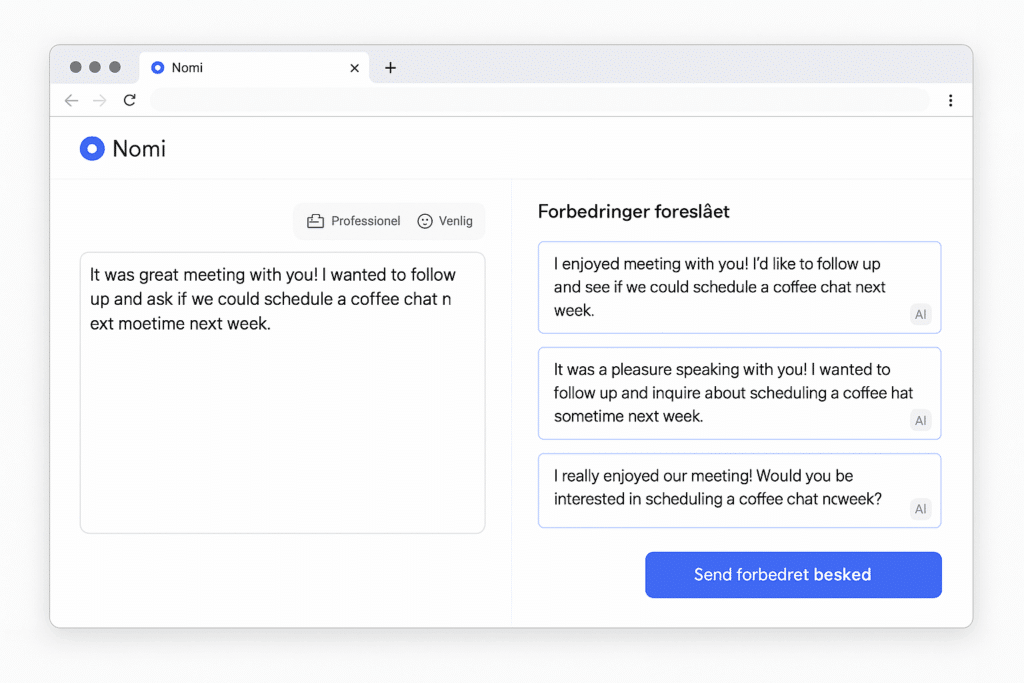
Task: Click the briefcase icon for Professionel tone
Action: click(315, 221)
